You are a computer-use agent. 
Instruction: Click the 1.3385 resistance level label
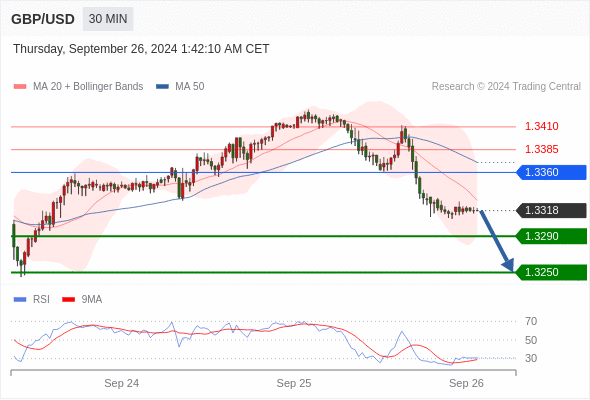(x=541, y=149)
